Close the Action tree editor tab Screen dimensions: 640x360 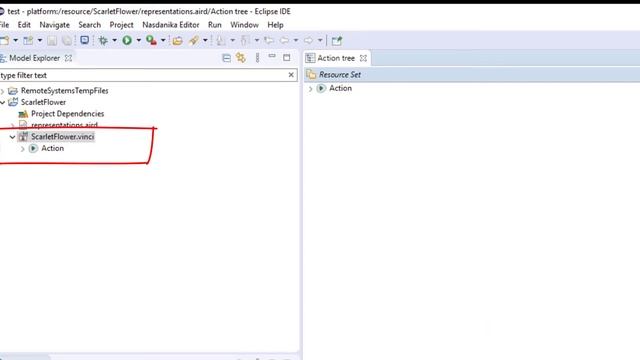(x=363, y=58)
